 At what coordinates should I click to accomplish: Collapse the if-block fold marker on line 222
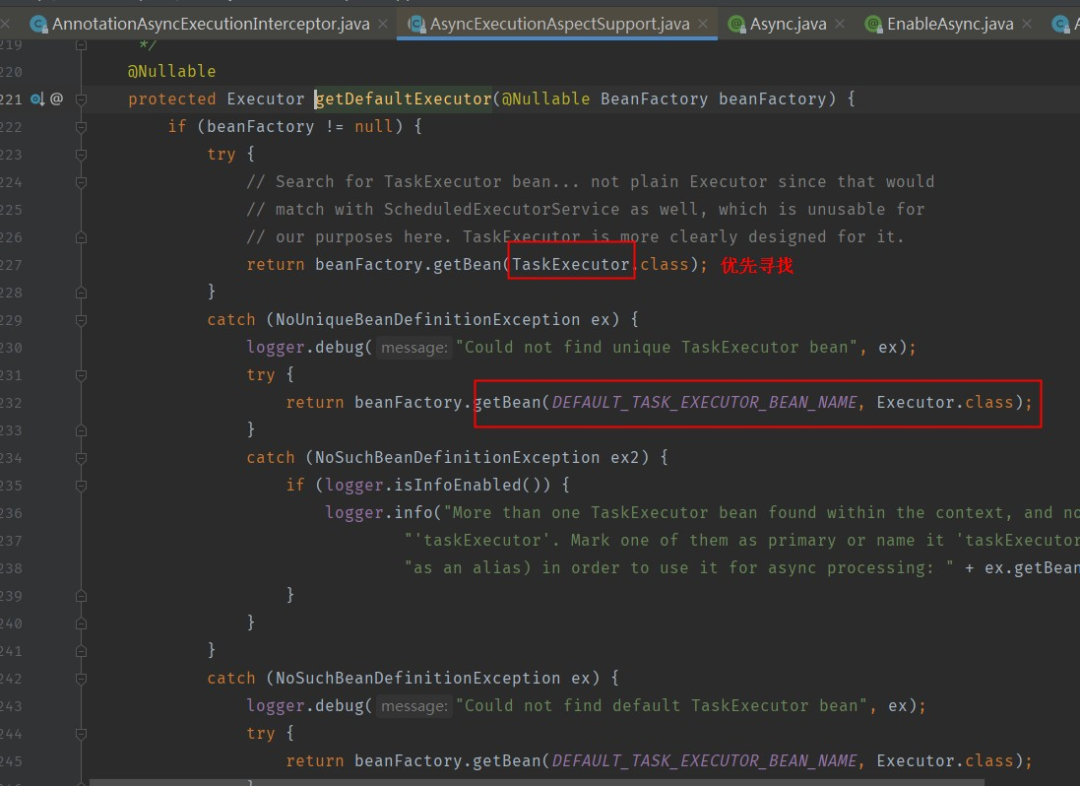81,127
